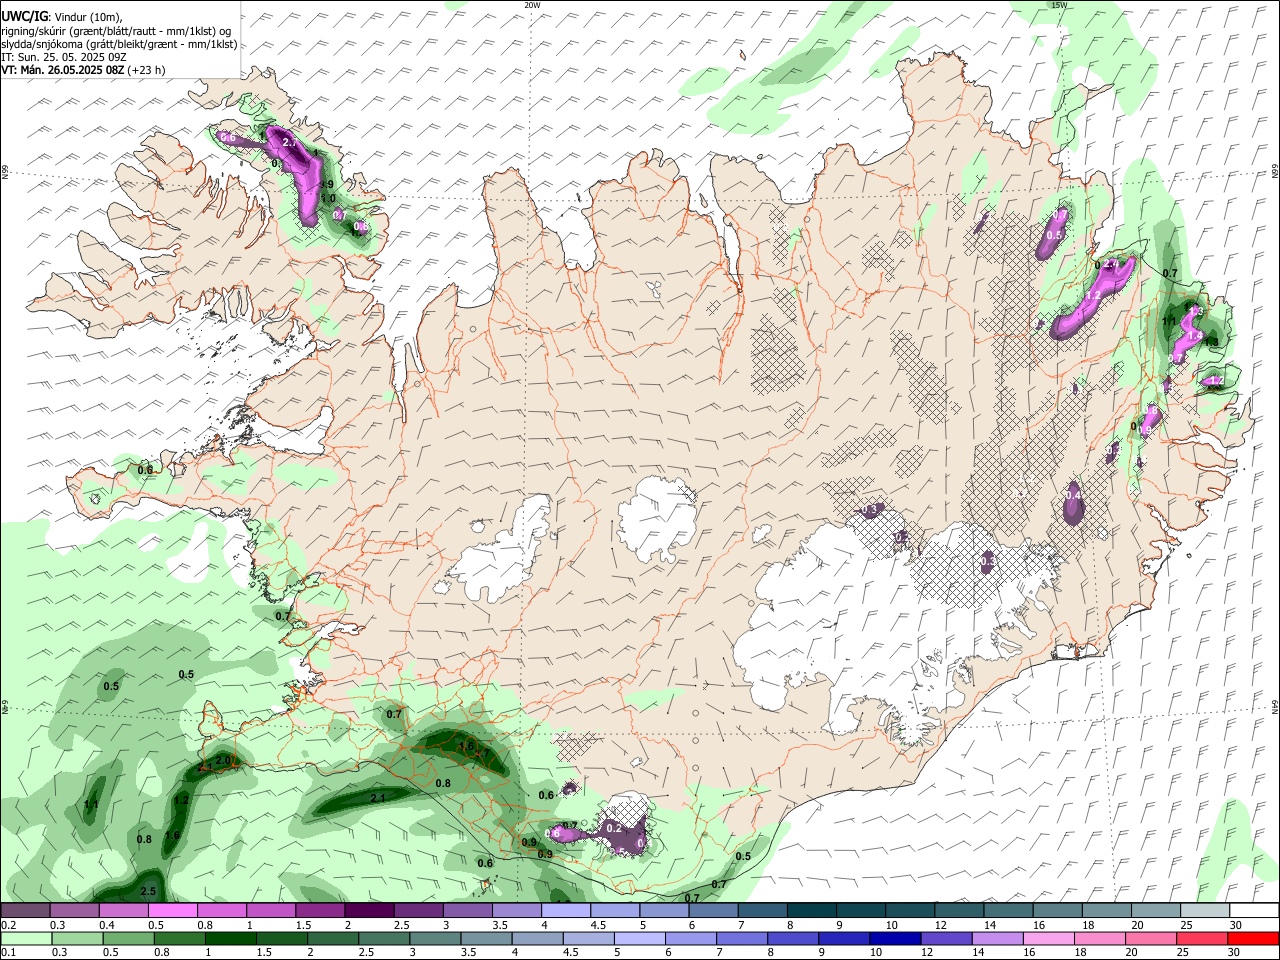This screenshot has height=960, width=1280.
Task: Click the deep blue swatch labeled 10 in bottom legend
Action: coord(893,939)
